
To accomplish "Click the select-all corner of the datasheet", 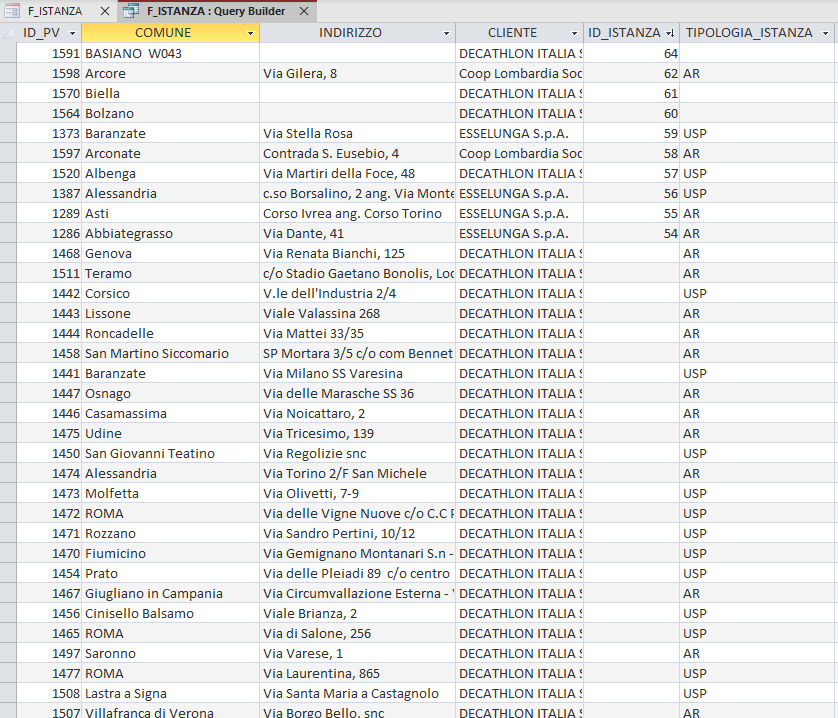I will [x=8, y=33].
